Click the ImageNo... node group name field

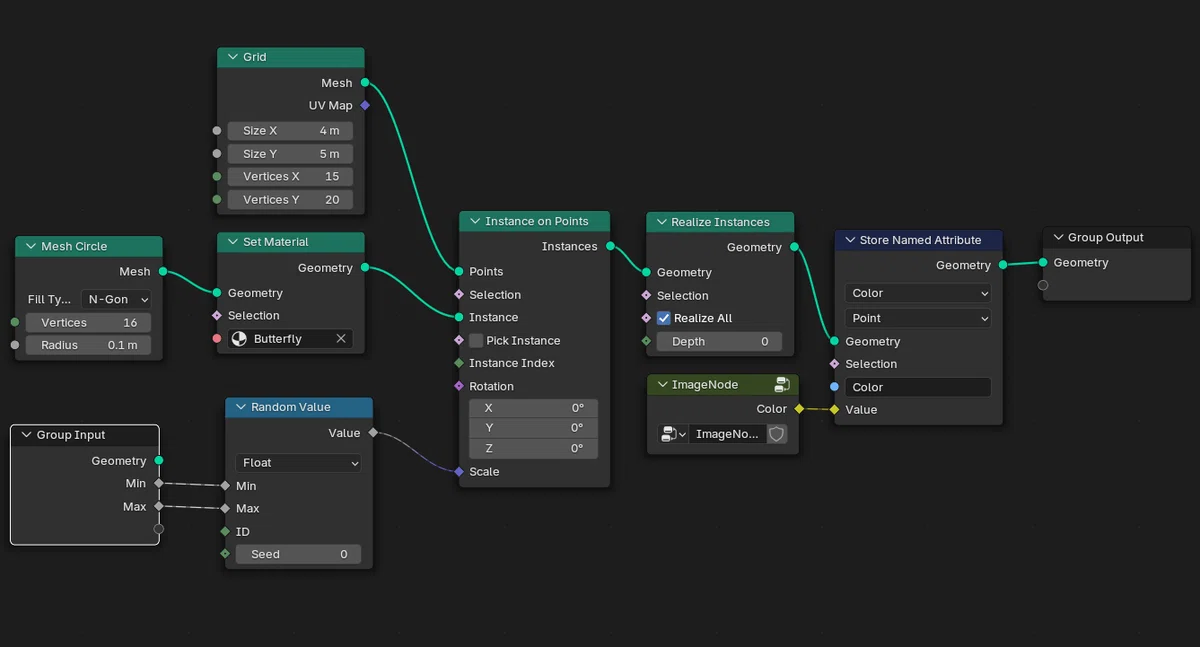coord(727,434)
